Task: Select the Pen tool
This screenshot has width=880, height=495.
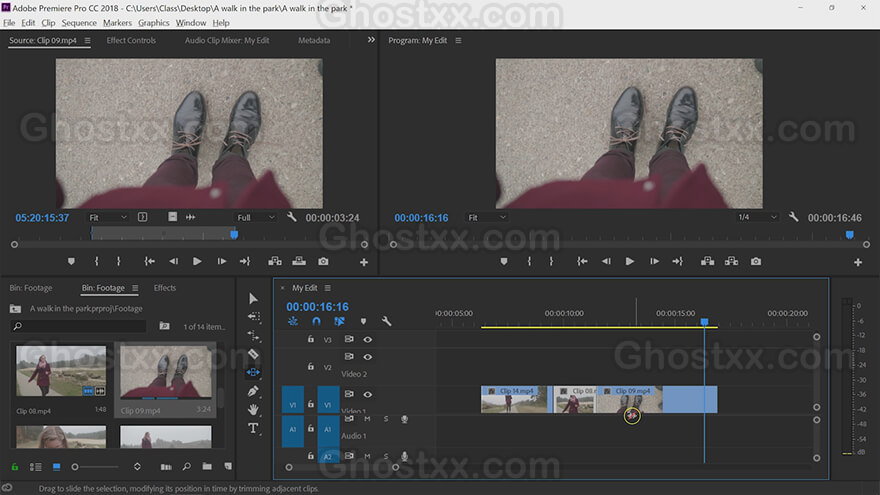Action: click(253, 391)
